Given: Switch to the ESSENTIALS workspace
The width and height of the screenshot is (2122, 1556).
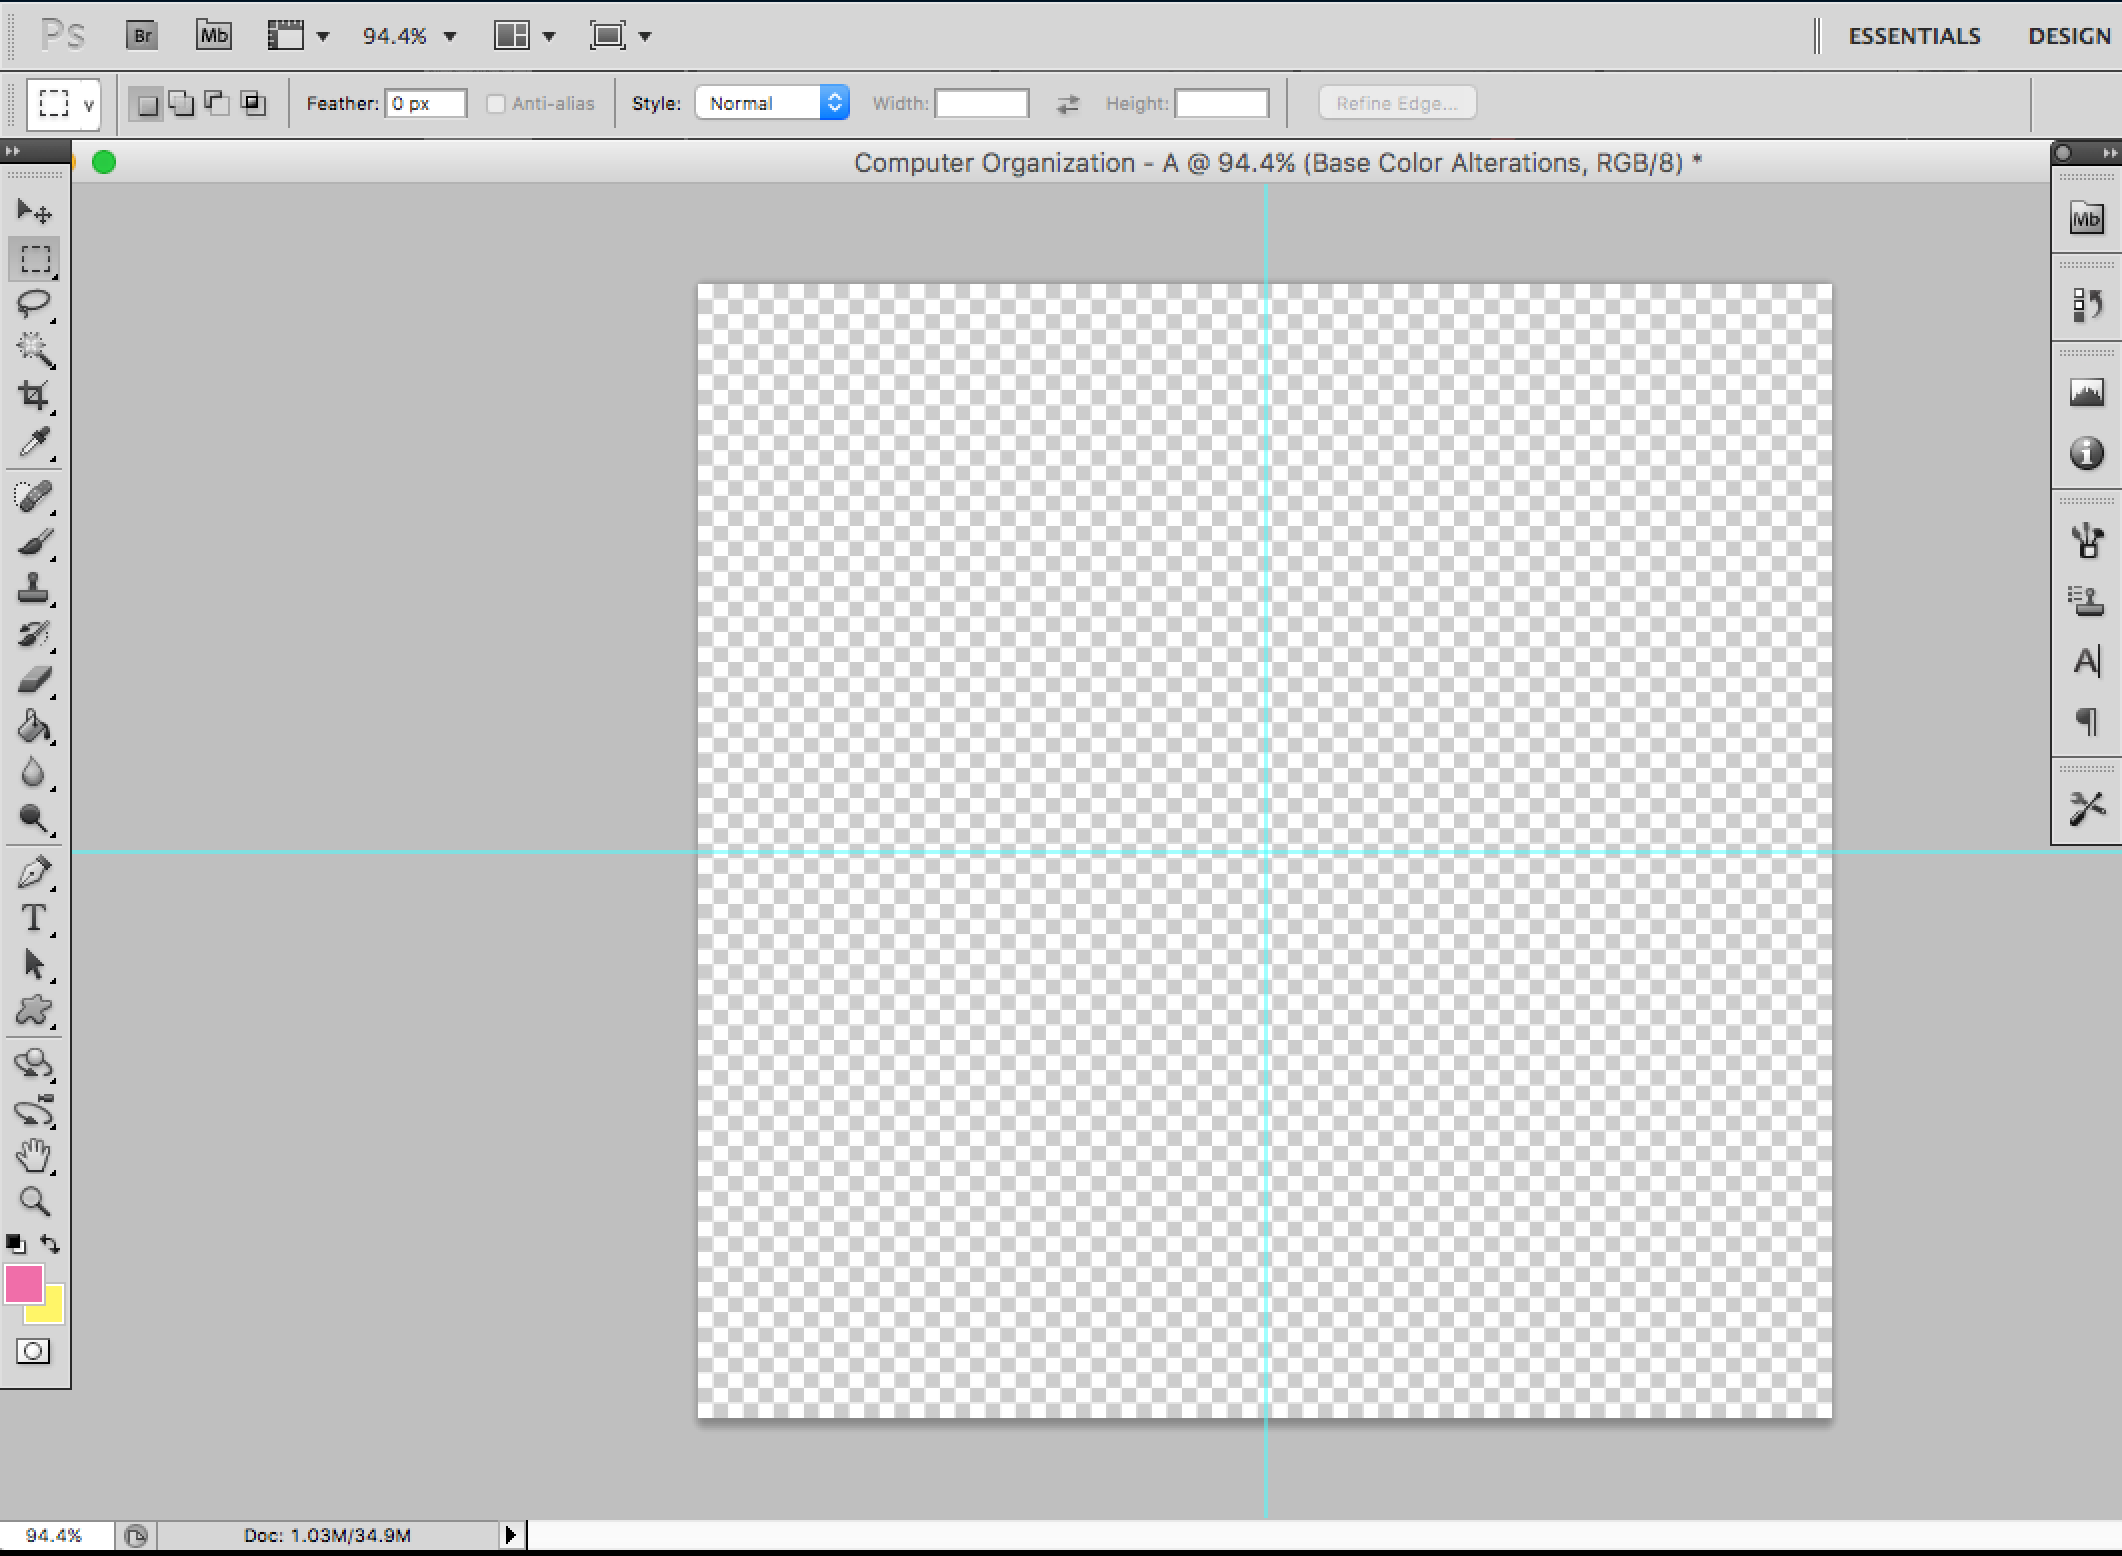Looking at the screenshot, I should click(1913, 36).
